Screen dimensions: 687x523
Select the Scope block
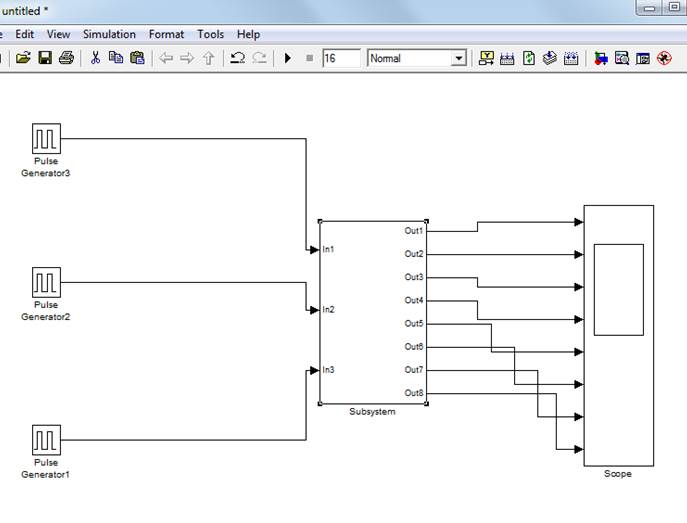(619, 336)
